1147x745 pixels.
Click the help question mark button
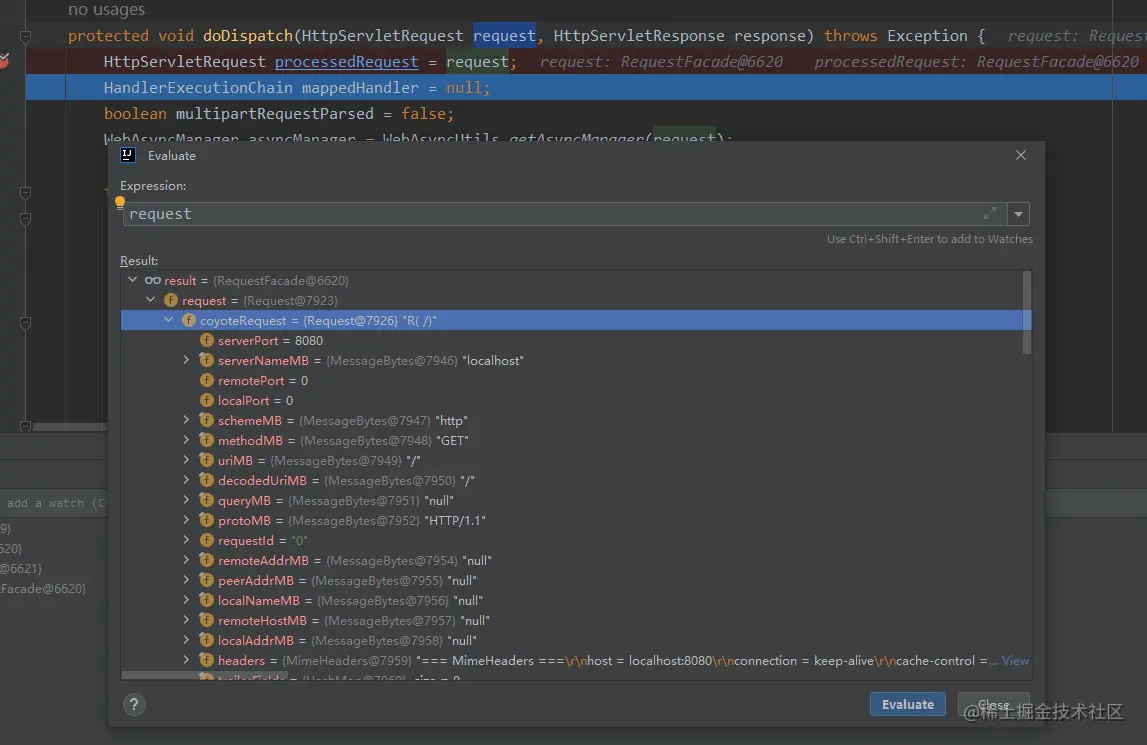[134, 705]
